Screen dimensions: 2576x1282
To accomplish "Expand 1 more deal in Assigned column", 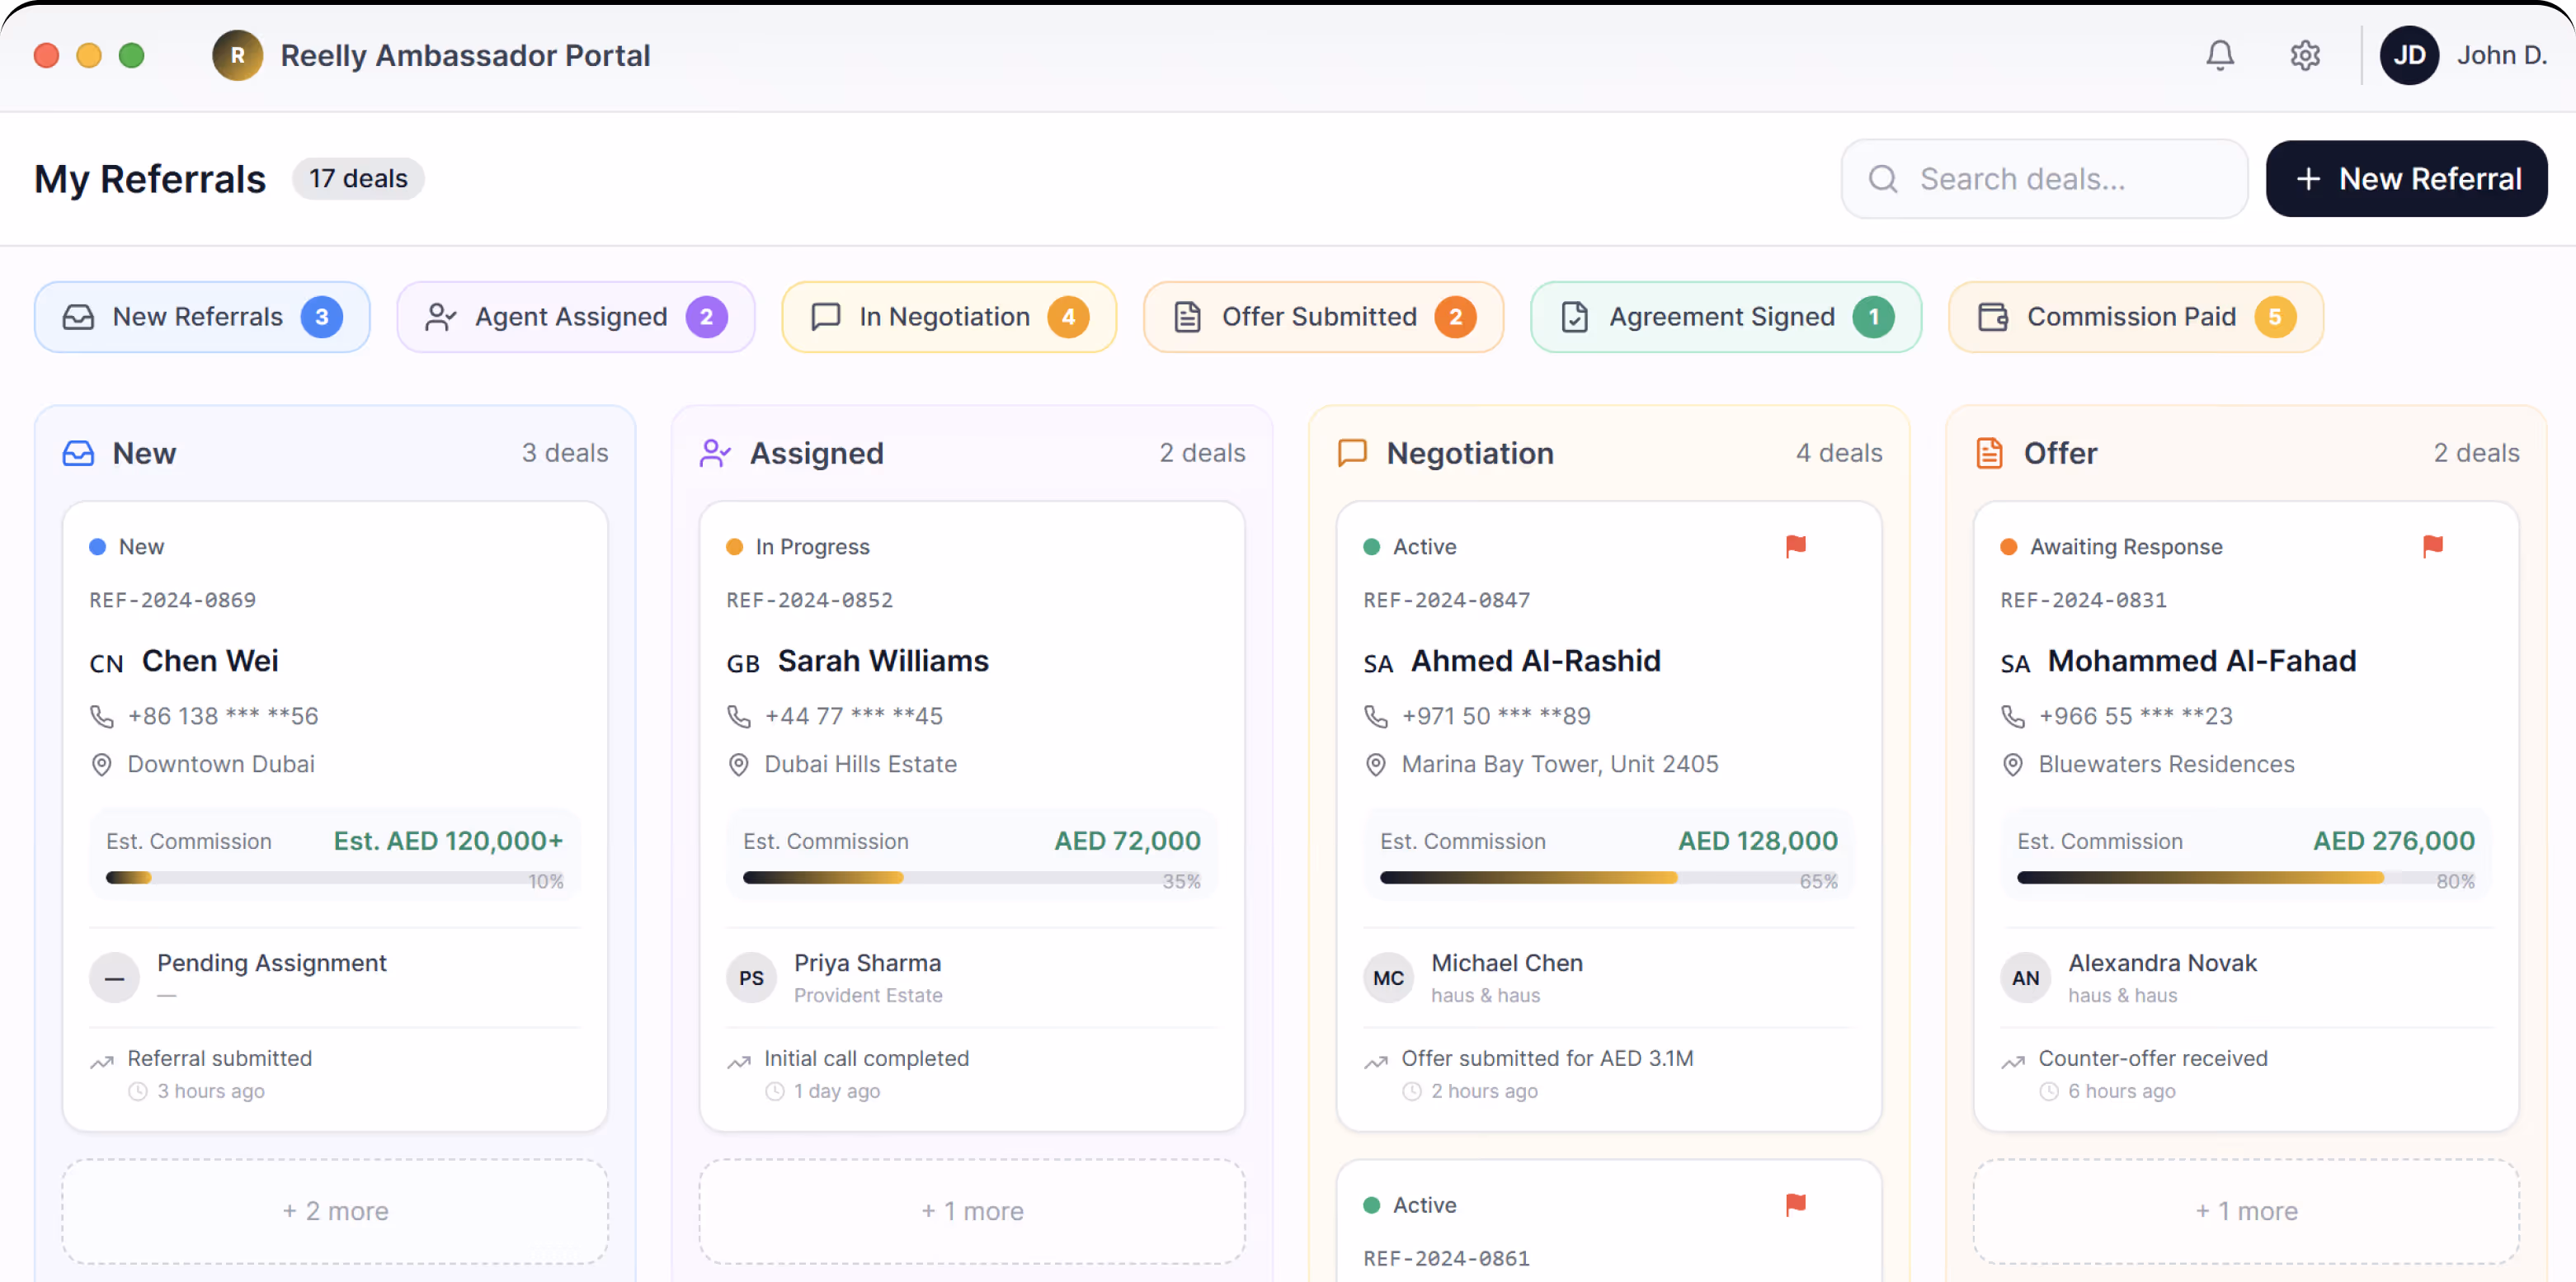I will click(x=972, y=1211).
